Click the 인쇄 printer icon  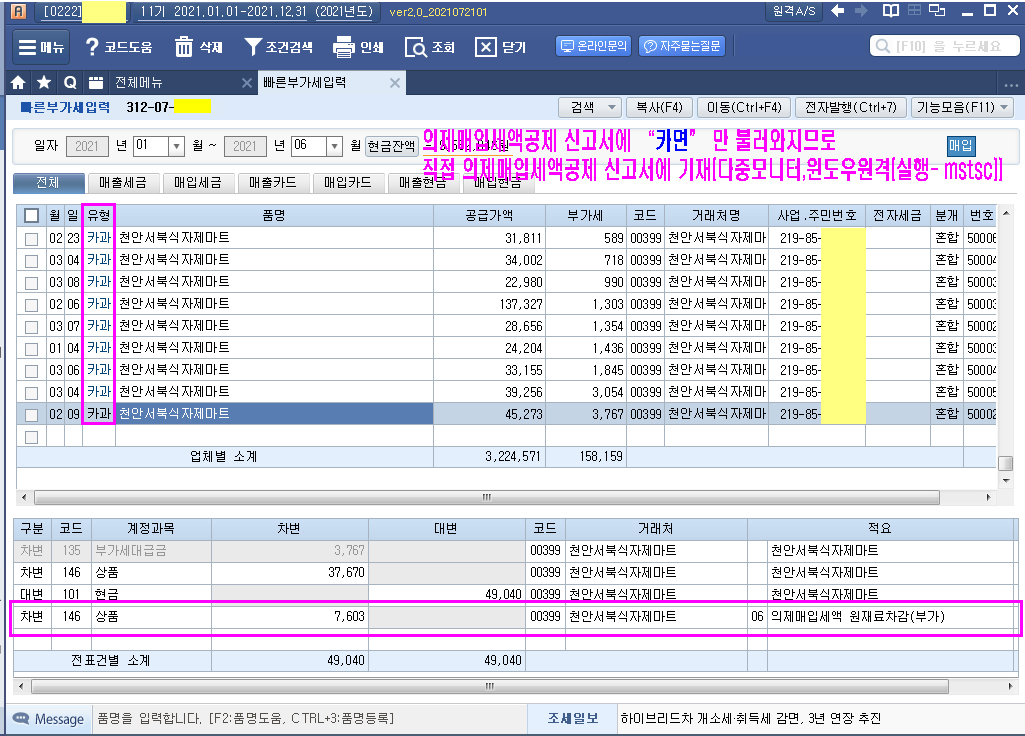pos(344,47)
